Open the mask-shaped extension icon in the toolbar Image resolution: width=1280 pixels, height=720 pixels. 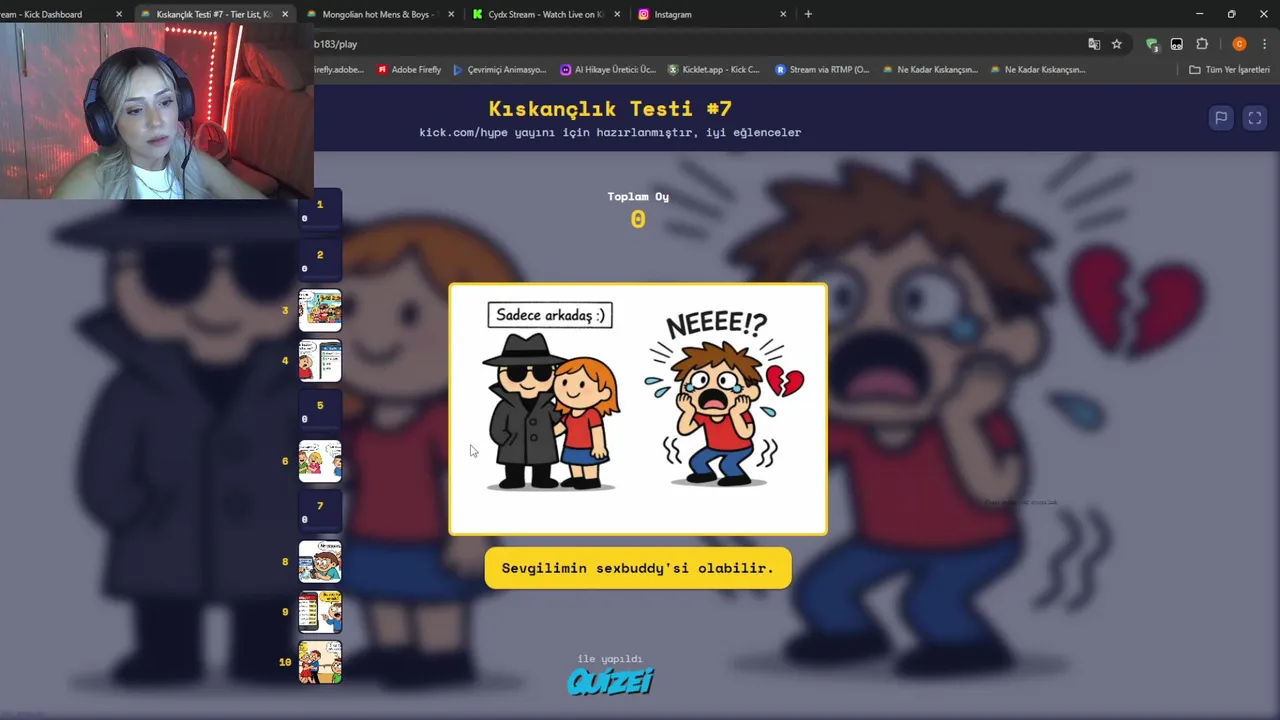pyautogui.click(x=1177, y=44)
